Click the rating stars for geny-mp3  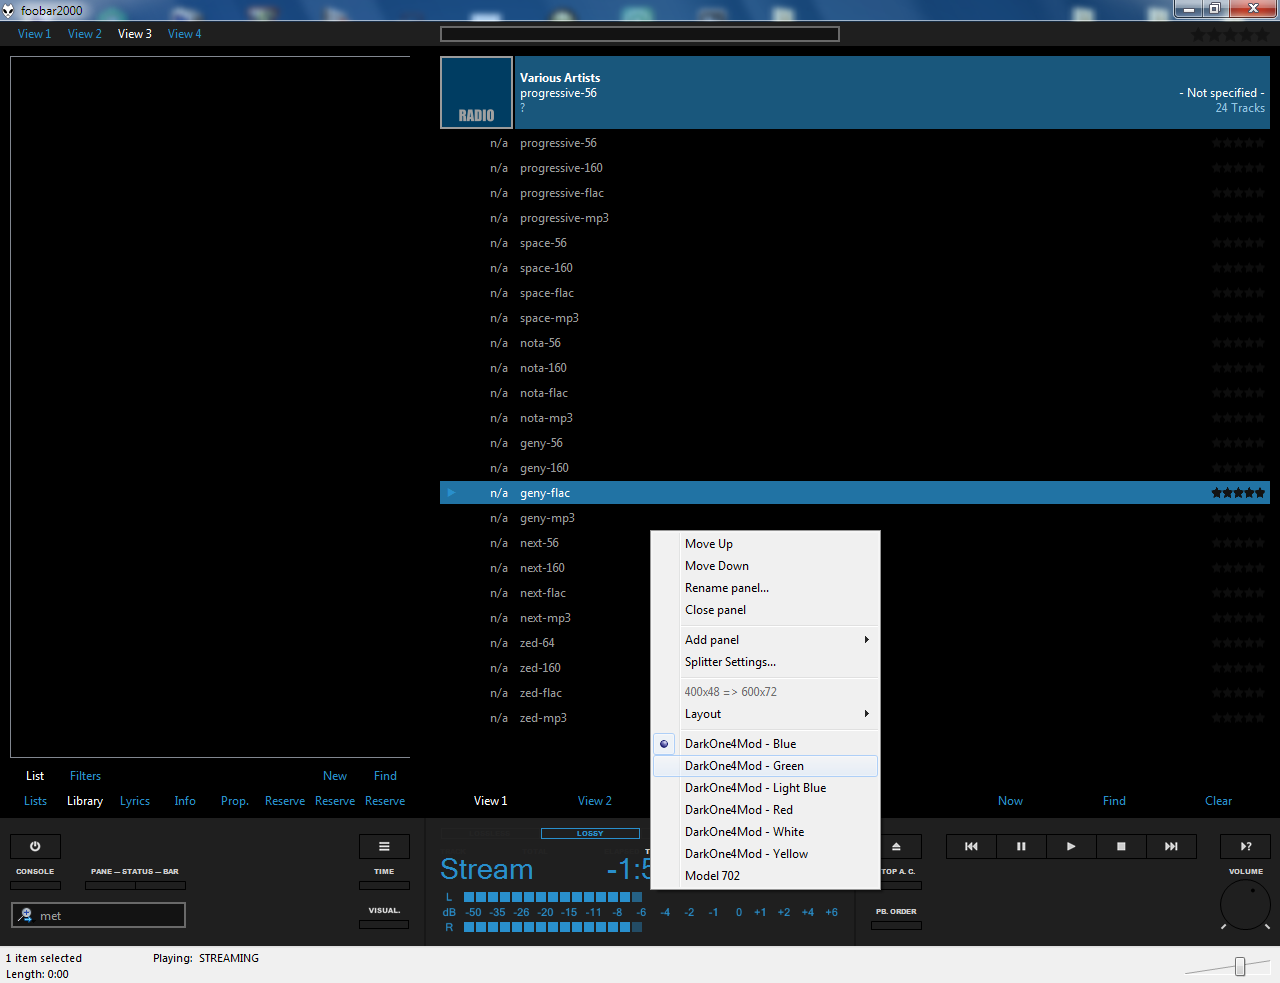coord(1238,518)
